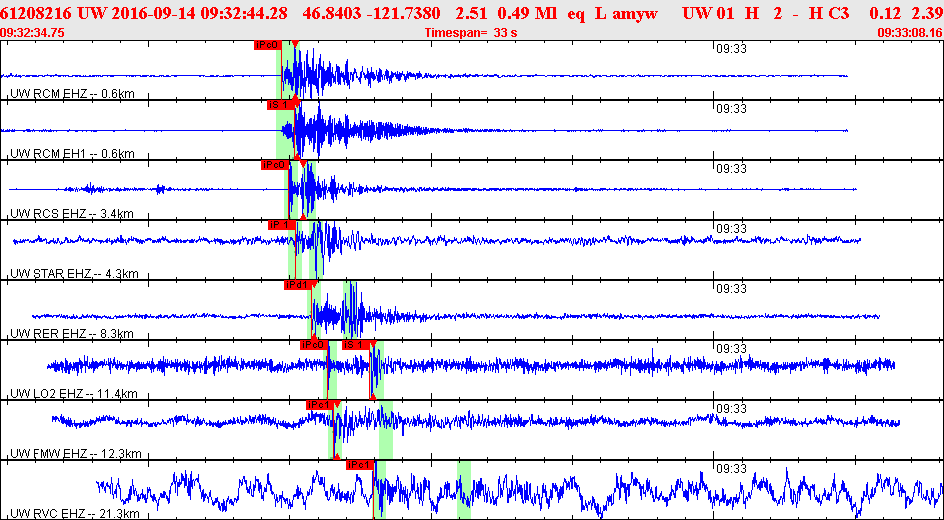This screenshot has height=520, width=944.
Task: Click the UW RVC EHZ 21.3km station label
Action: [x=73, y=514]
